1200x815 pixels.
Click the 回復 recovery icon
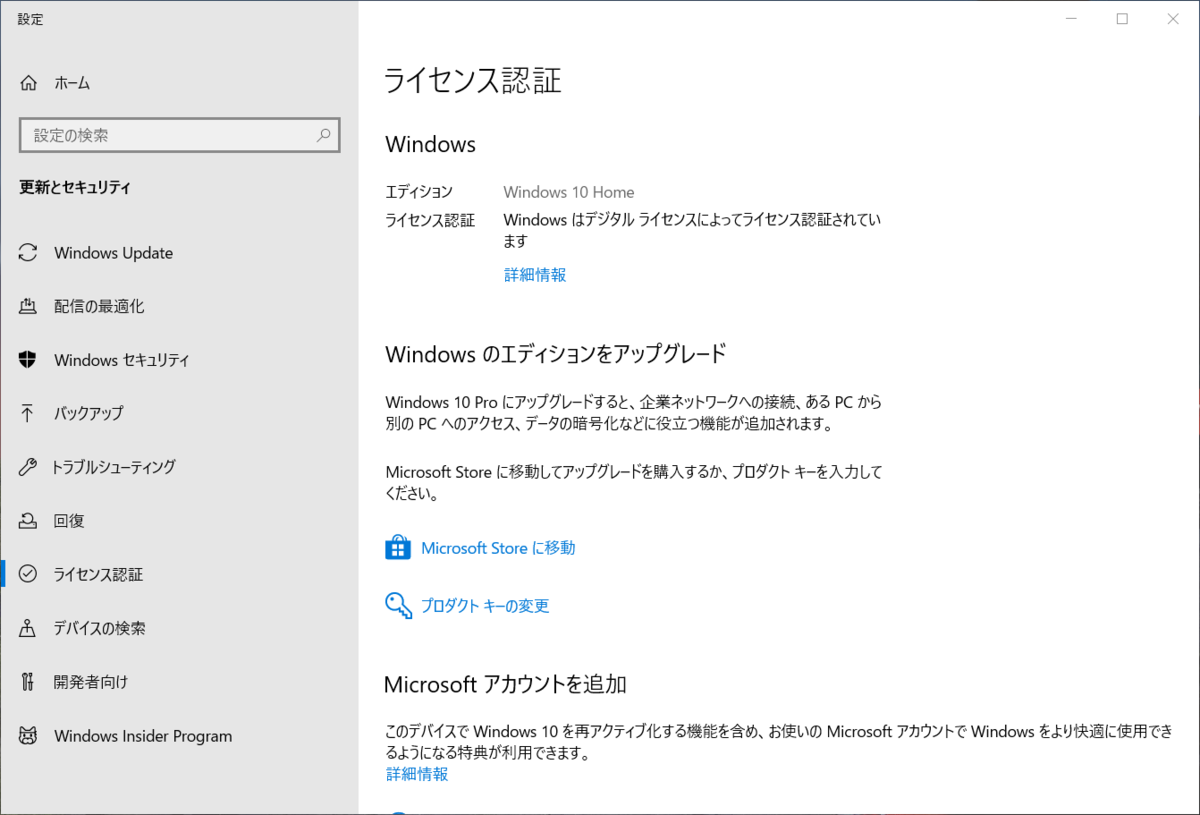coord(29,521)
